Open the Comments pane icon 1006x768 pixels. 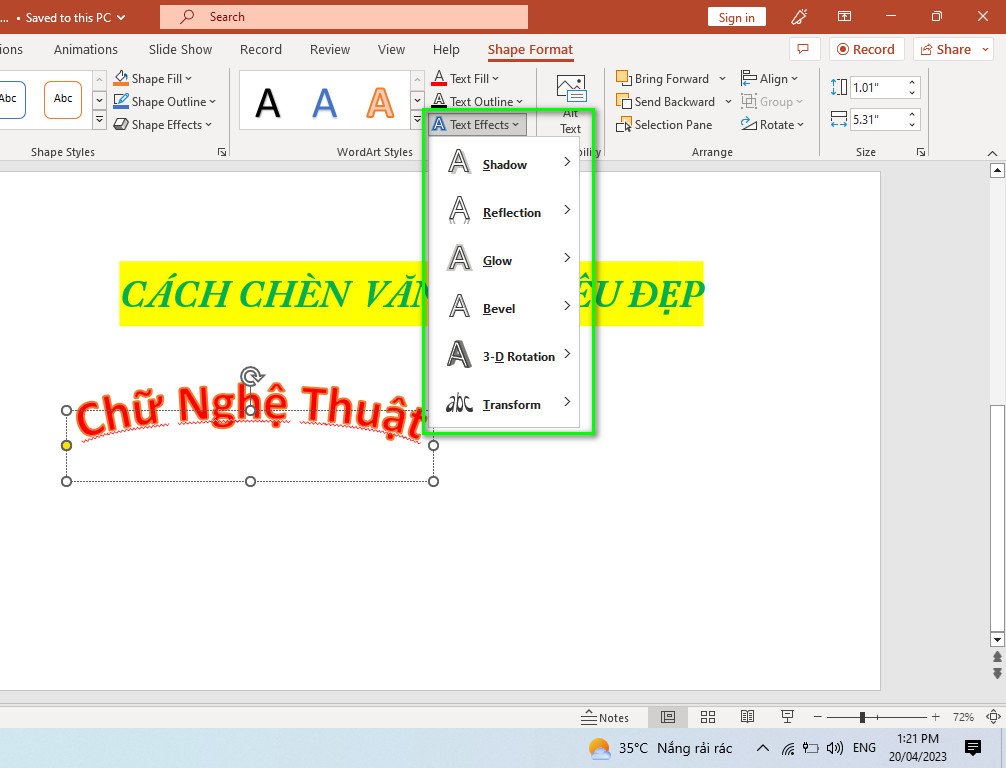coord(803,49)
